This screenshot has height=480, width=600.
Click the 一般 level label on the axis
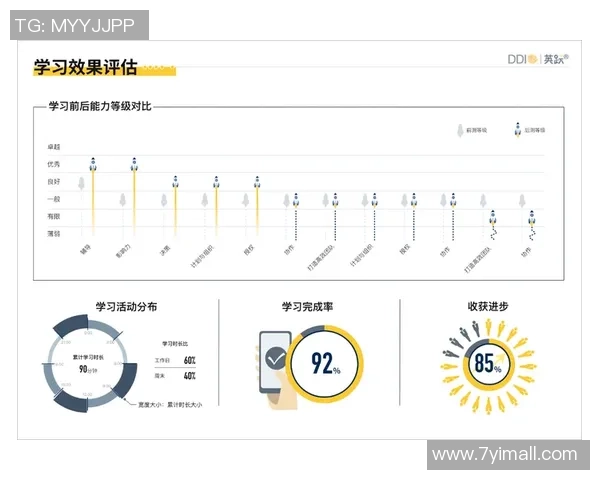pos(54,199)
